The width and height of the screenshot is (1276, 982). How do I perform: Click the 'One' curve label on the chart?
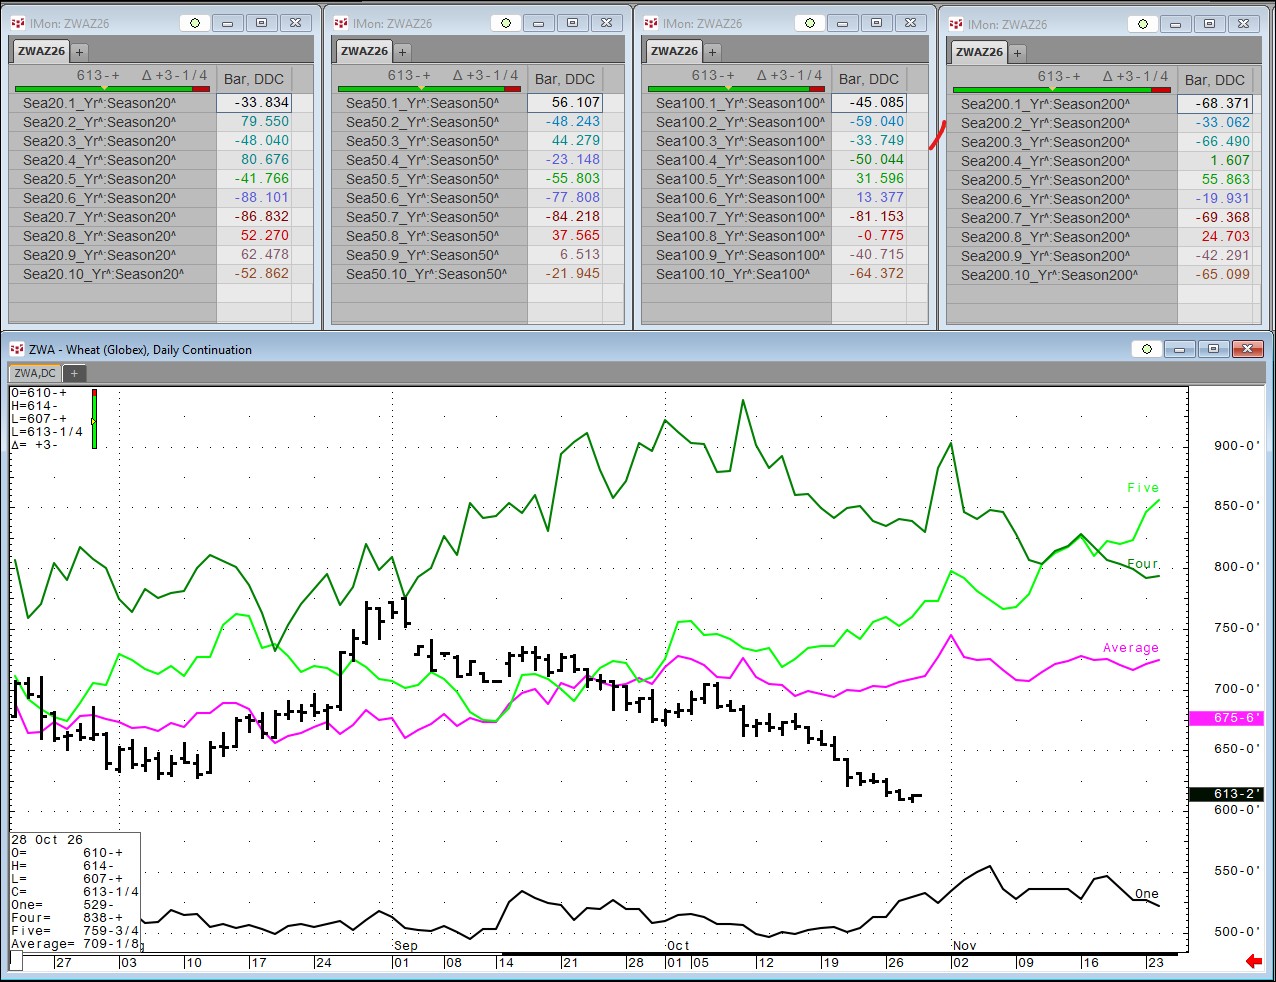tap(1147, 894)
